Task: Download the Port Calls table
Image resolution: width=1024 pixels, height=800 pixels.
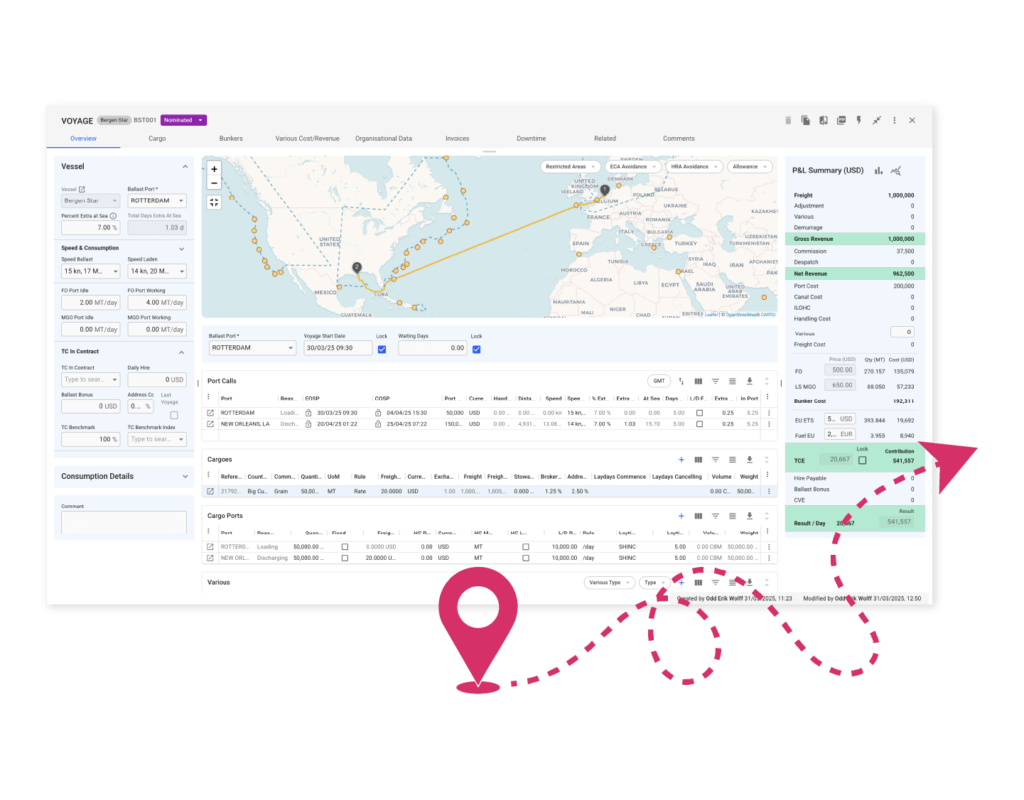Action: click(x=750, y=381)
